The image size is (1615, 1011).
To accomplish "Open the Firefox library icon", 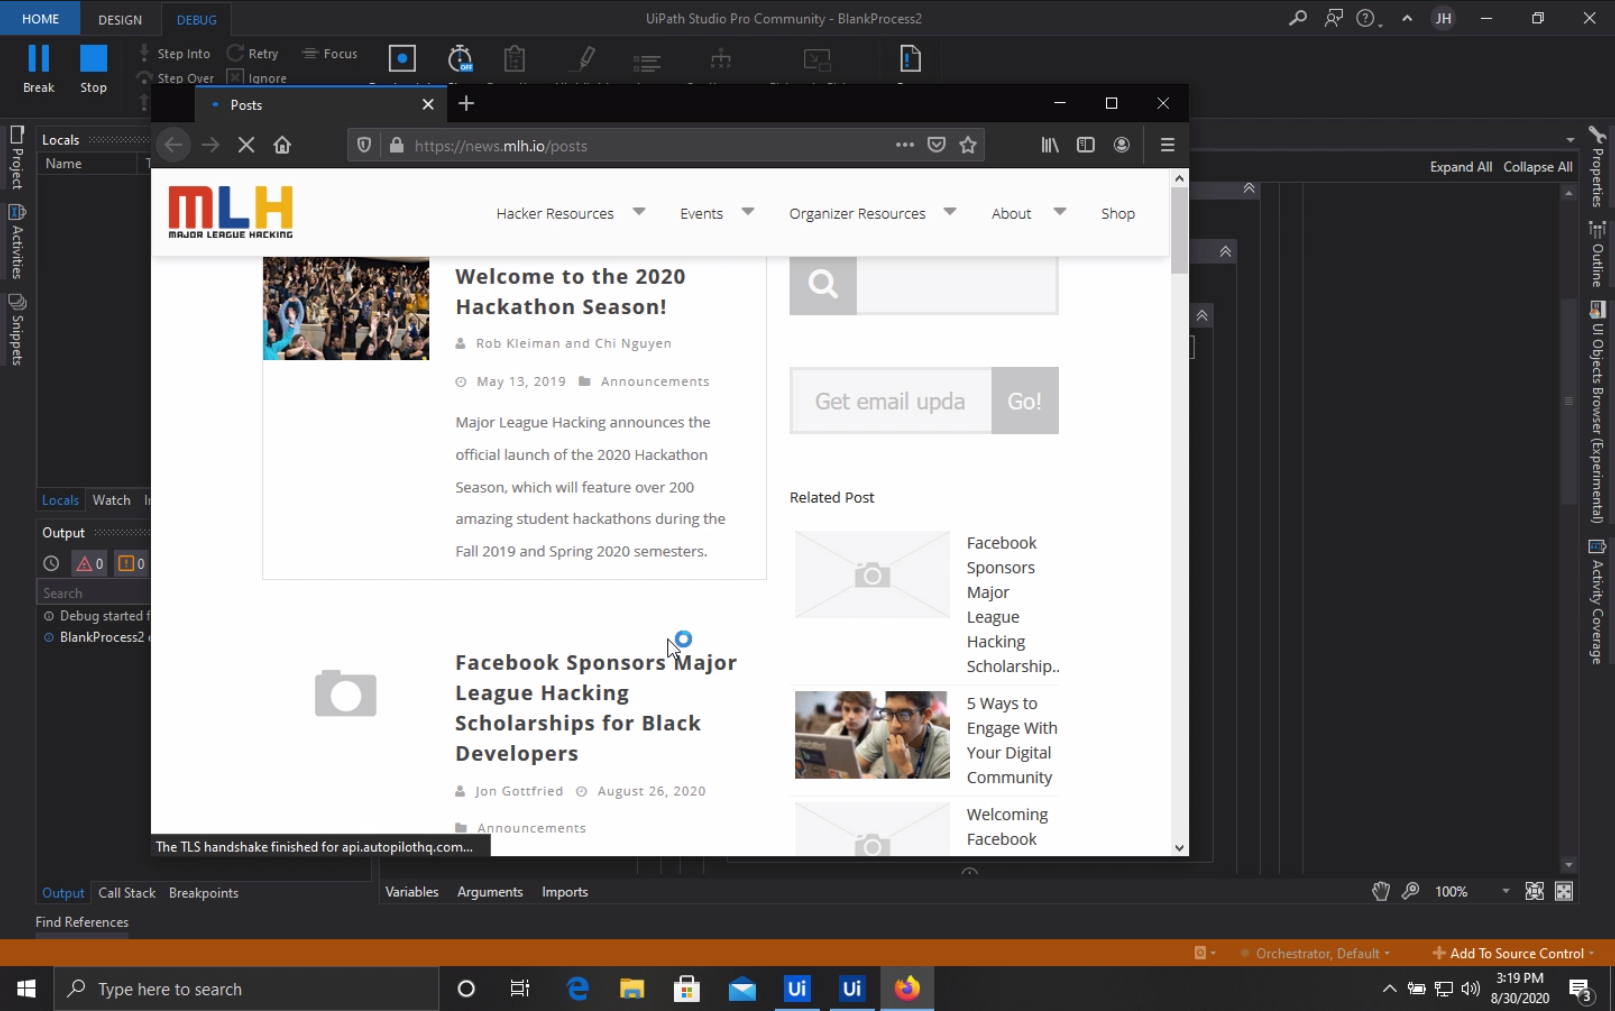I will click(x=1049, y=145).
